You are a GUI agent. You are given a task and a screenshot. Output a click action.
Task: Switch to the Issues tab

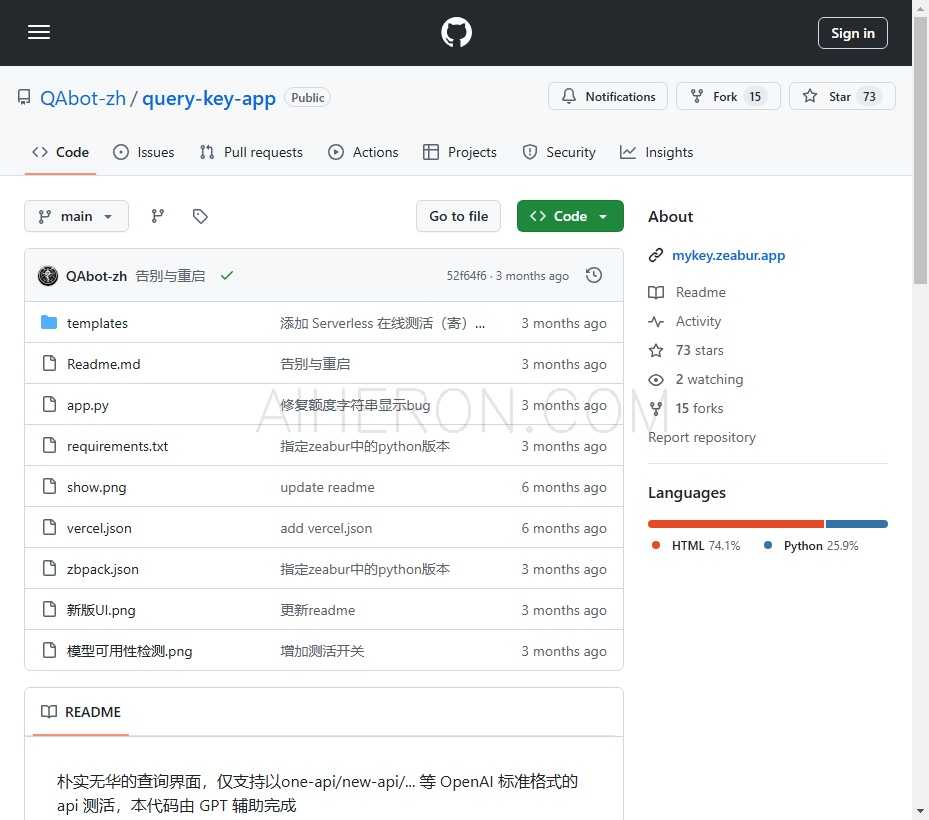pyautogui.click(x=144, y=152)
